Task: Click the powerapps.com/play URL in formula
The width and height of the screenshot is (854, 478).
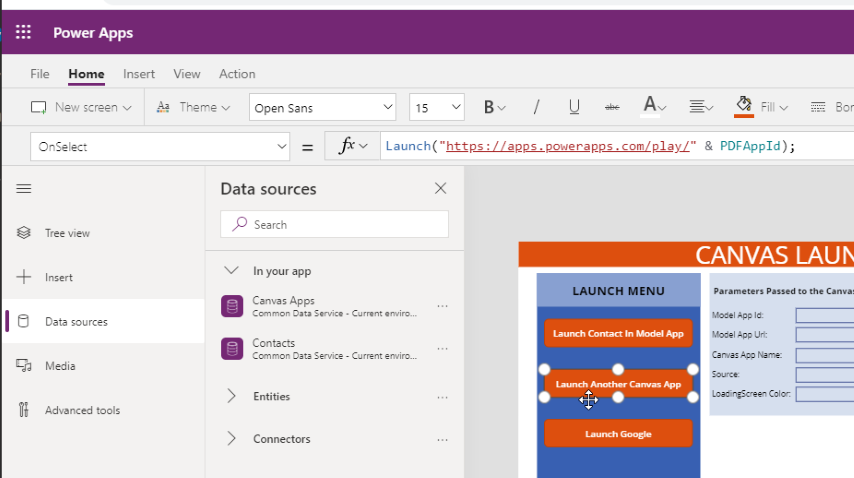Action: (568, 146)
